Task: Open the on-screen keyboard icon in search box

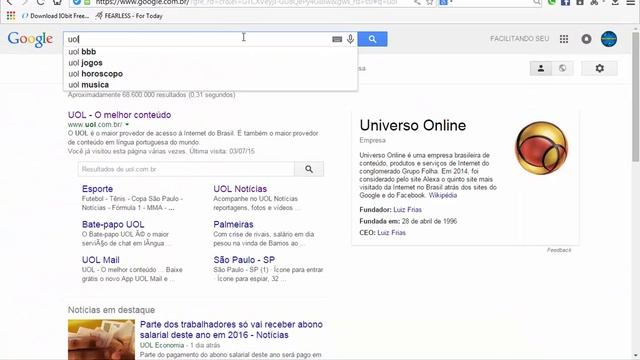Action: [337, 39]
